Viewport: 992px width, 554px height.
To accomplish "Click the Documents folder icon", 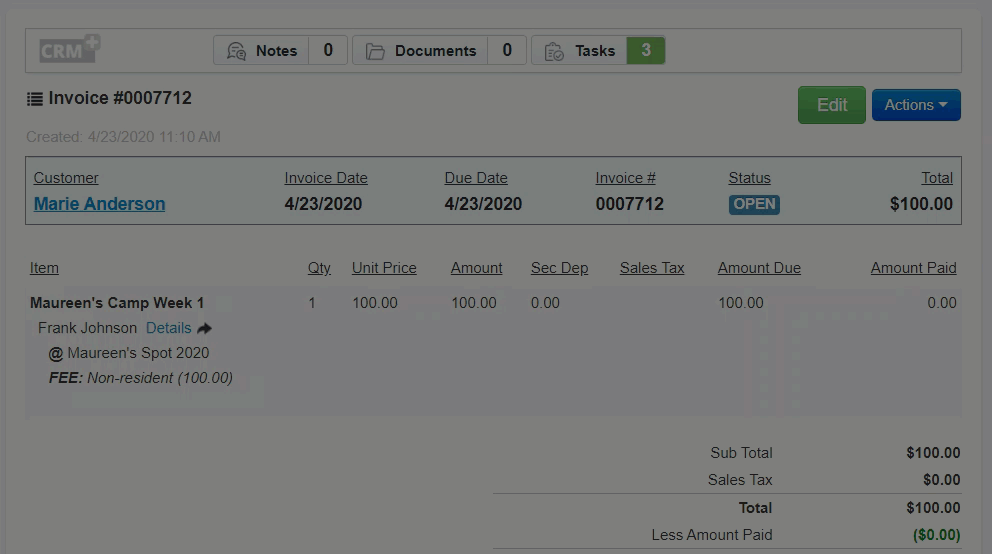I will (375, 51).
